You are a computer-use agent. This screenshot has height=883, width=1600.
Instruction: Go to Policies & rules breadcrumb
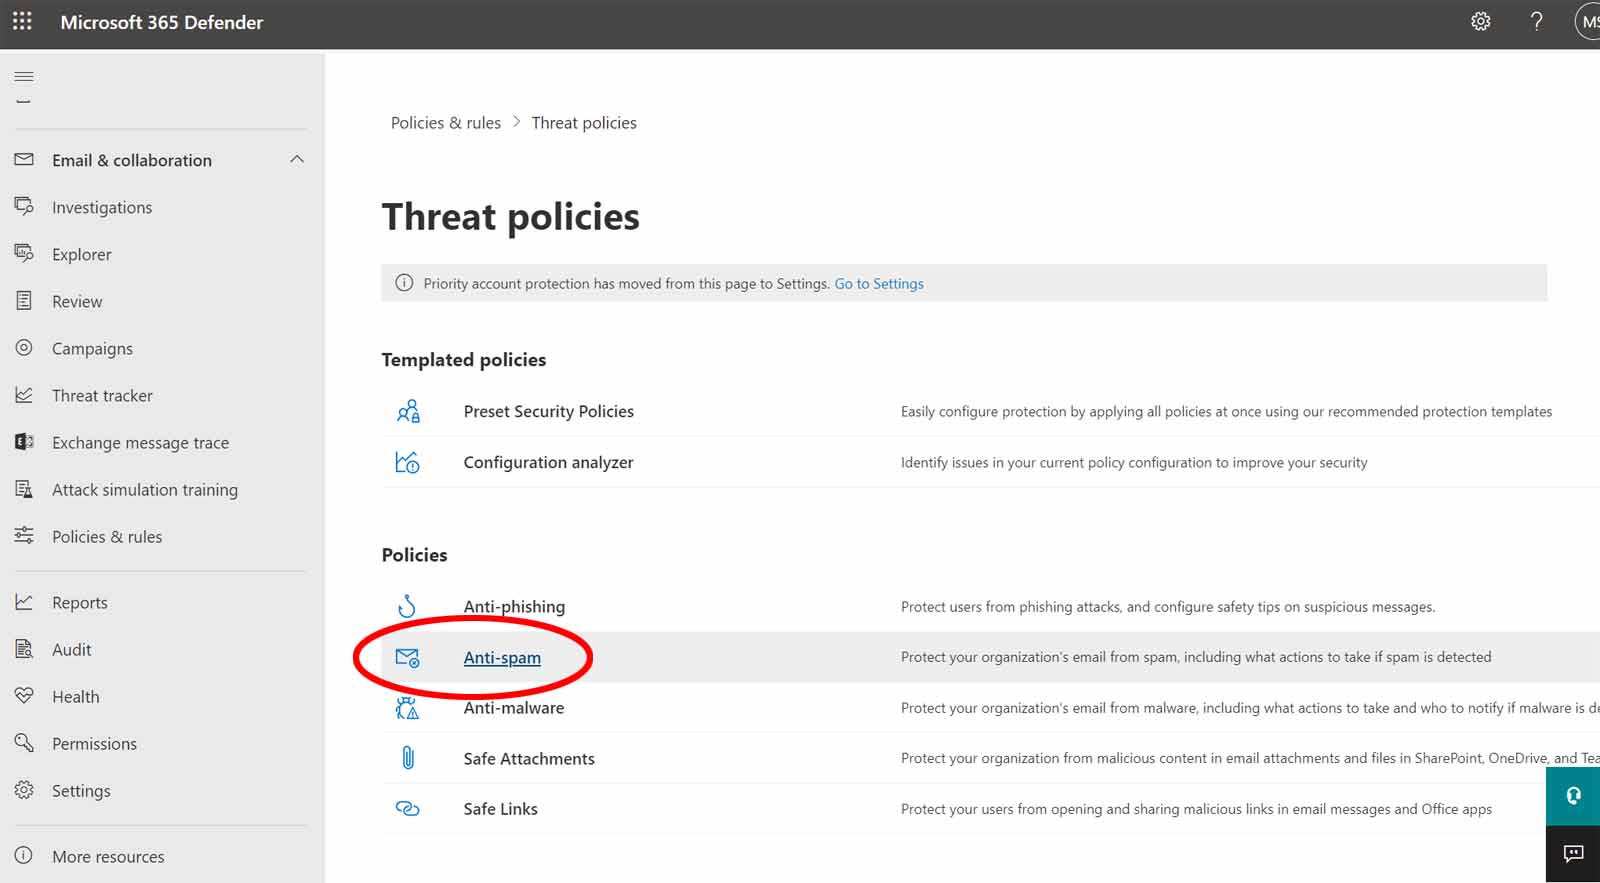446,122
